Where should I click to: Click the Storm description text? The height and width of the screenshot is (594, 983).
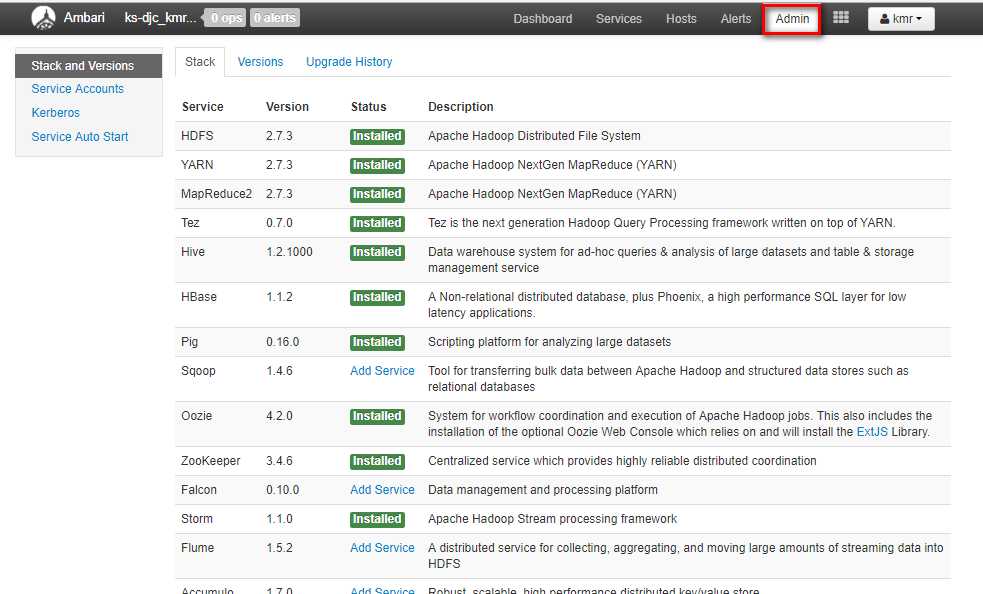552,519
